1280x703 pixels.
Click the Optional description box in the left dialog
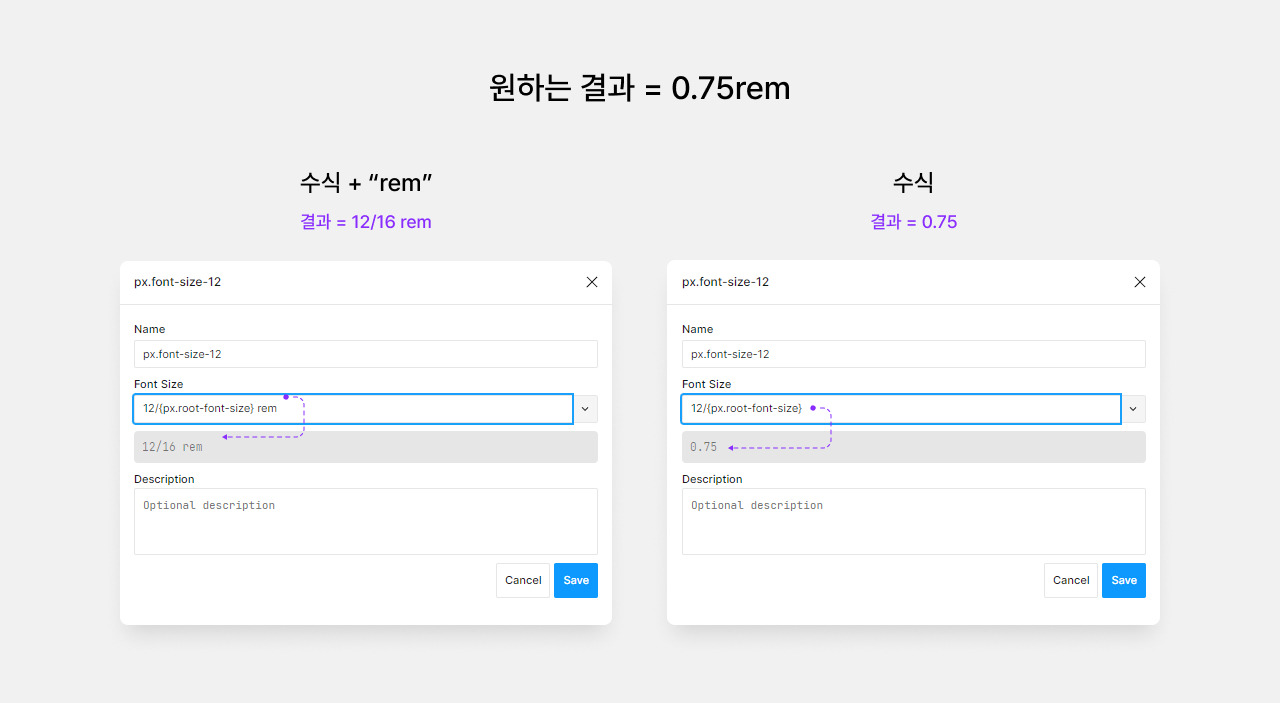click(365, 521)
